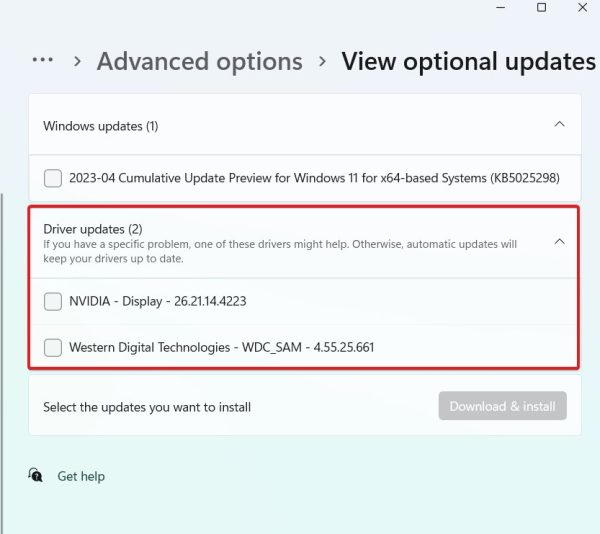The width and height of the screenshot is (600, 534).
Task: Open the breadcrumb ellipsis menu
Action: pyautogui.click(x=42, y=61)
